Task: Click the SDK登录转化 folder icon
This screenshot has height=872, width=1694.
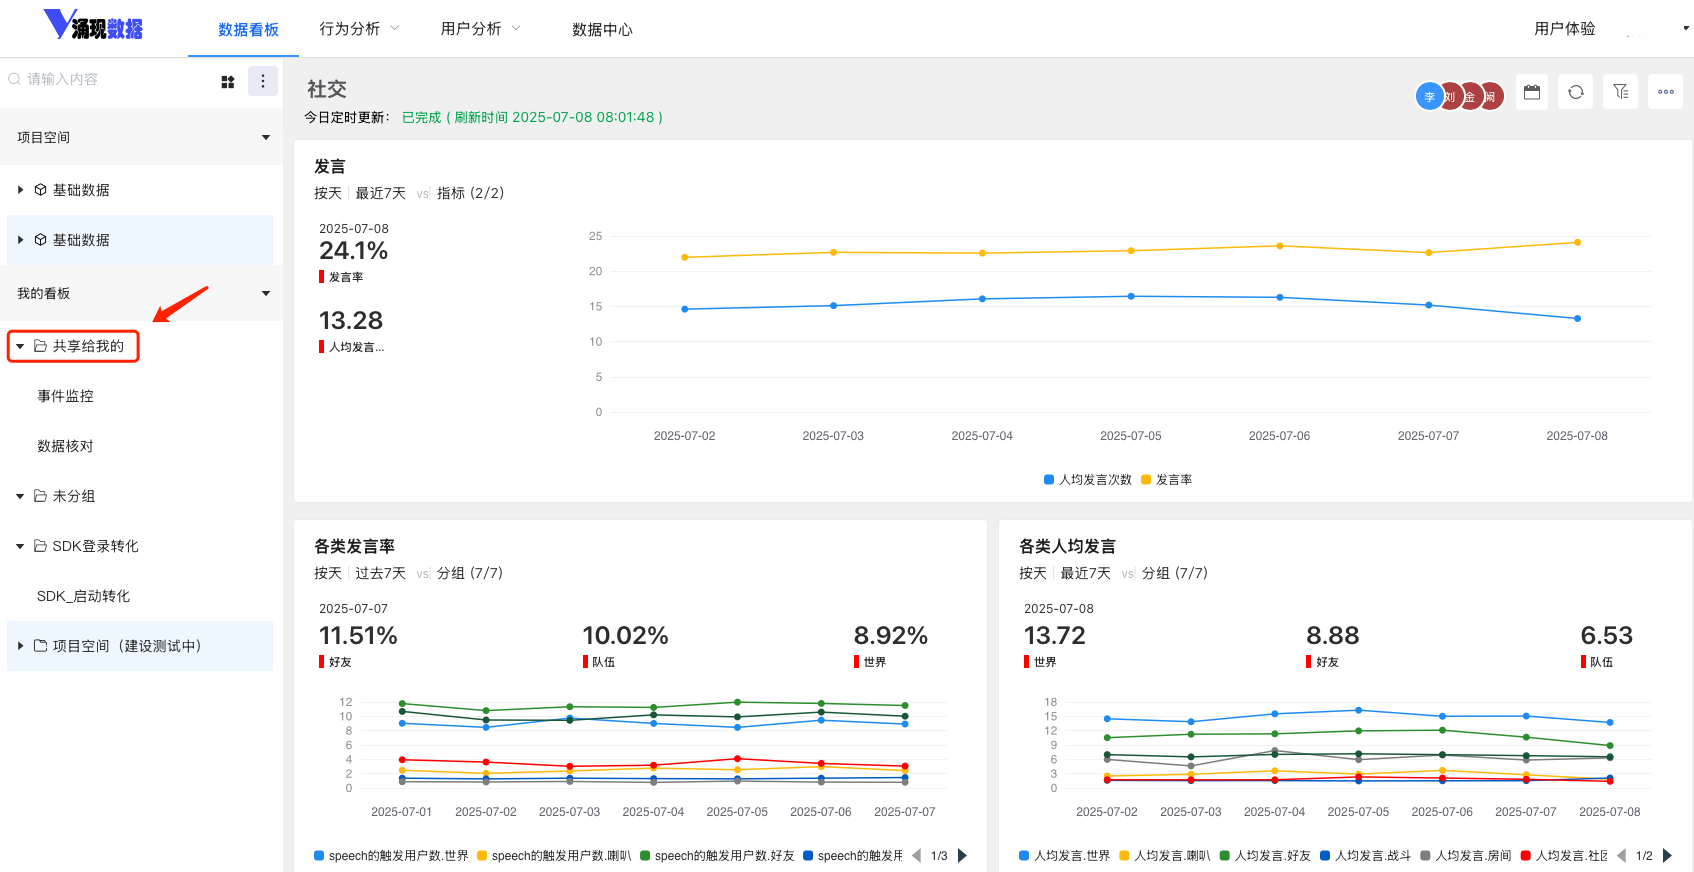Action: (41, 546)
